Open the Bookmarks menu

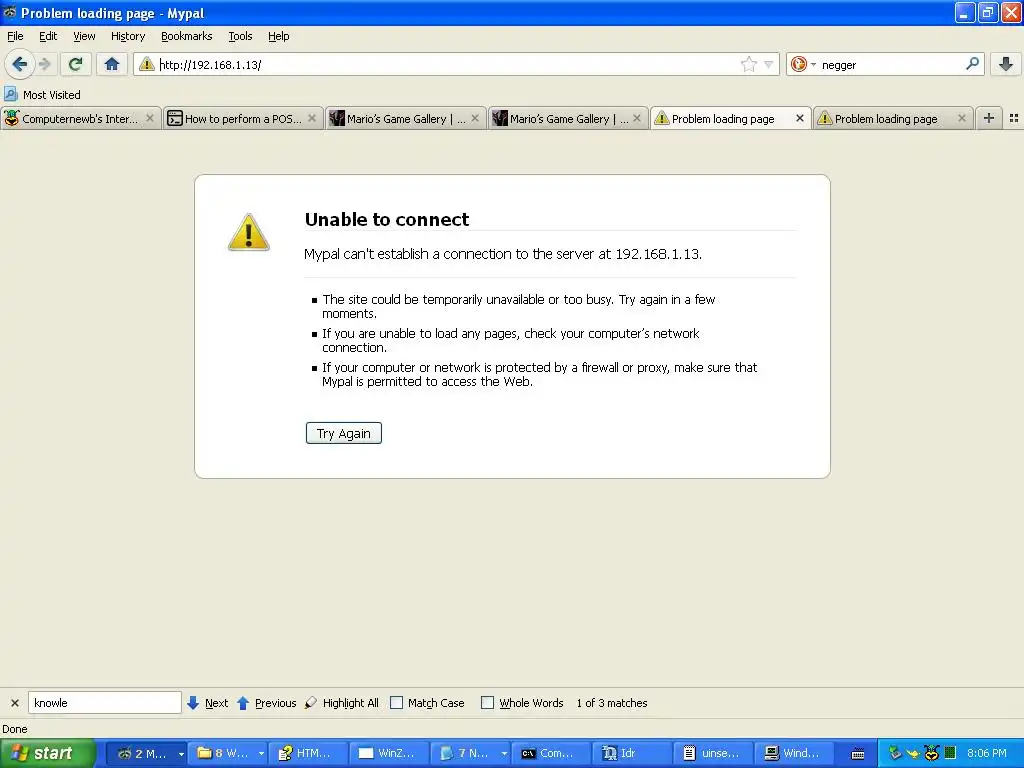187,36
